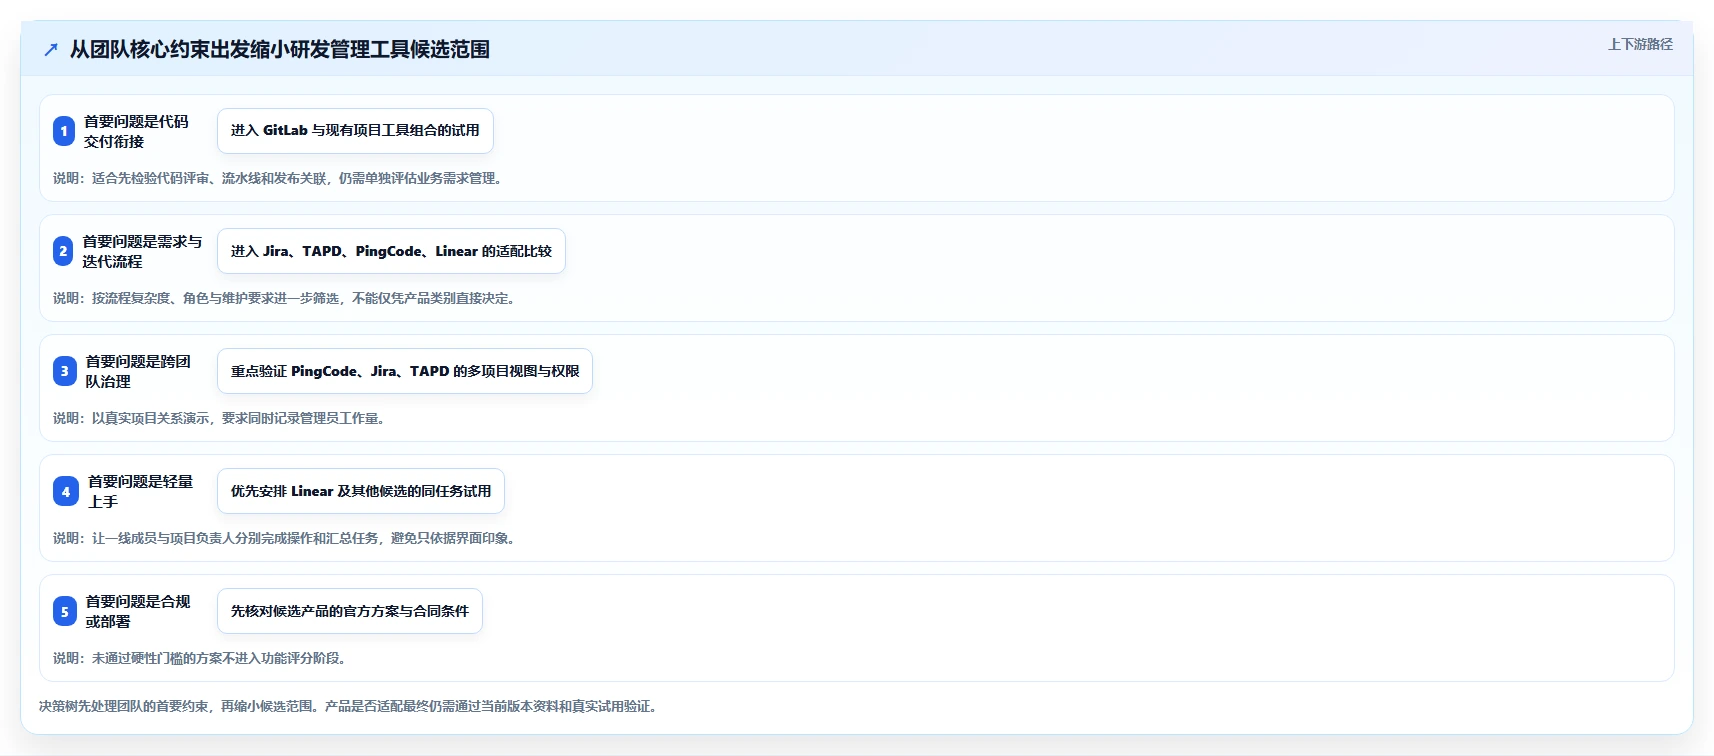Image resolution: width=1714 pixels, height=756 pixels.
Task: Click the arrow icon beside the title
Action: pyautogui.click(x=51, y=49)
